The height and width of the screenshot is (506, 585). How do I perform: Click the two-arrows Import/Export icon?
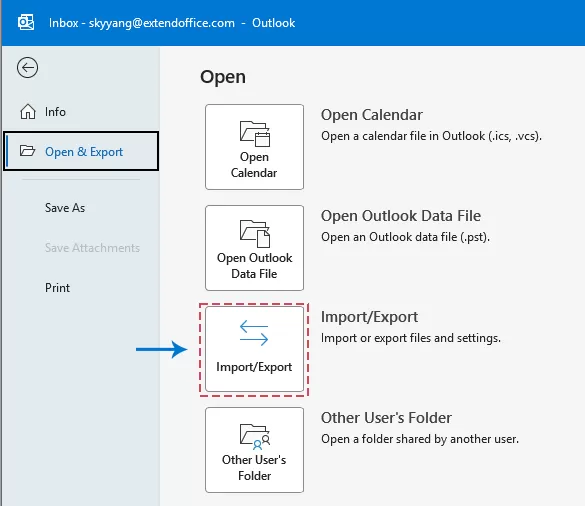pos(254,333)
